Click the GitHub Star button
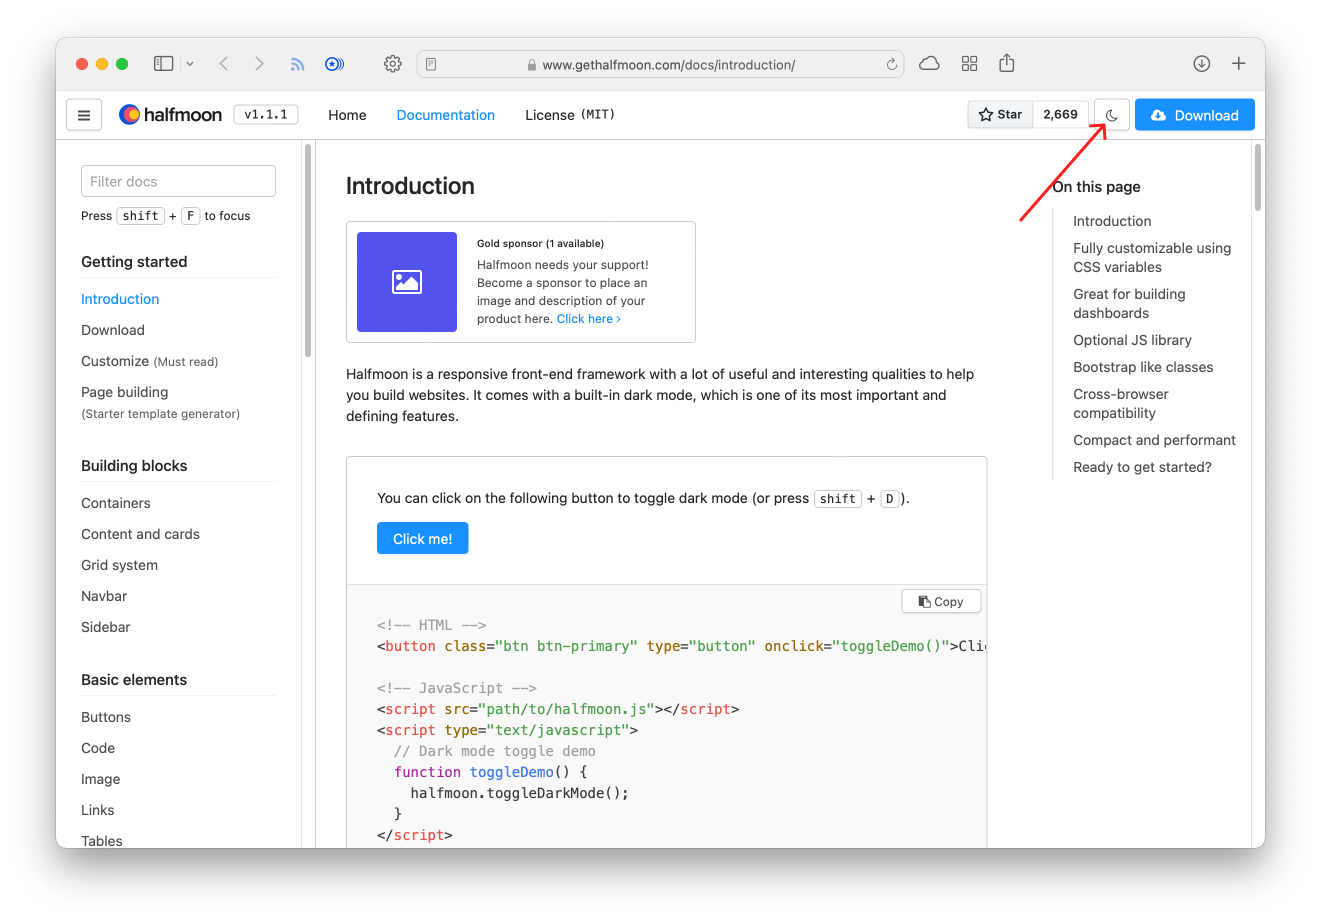1321x922 pixels. click(1000, 115)
